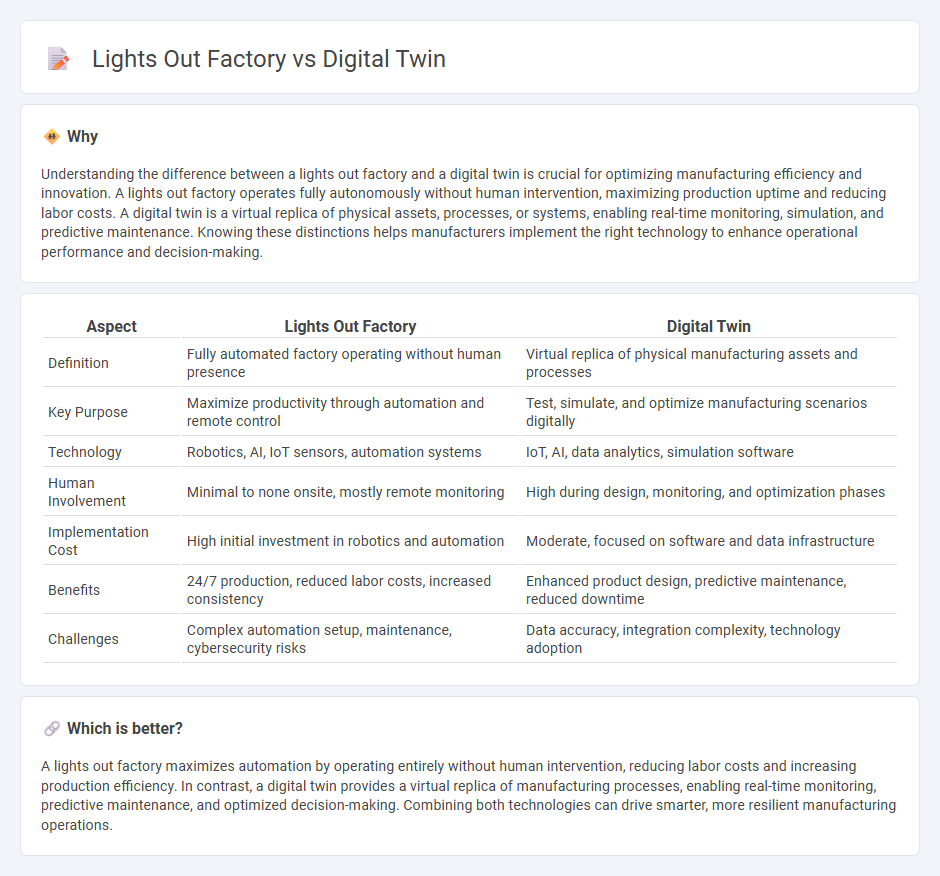The image size is (940, 876).
Task: Select the Human Involvement row label
Action: [87, 492]
